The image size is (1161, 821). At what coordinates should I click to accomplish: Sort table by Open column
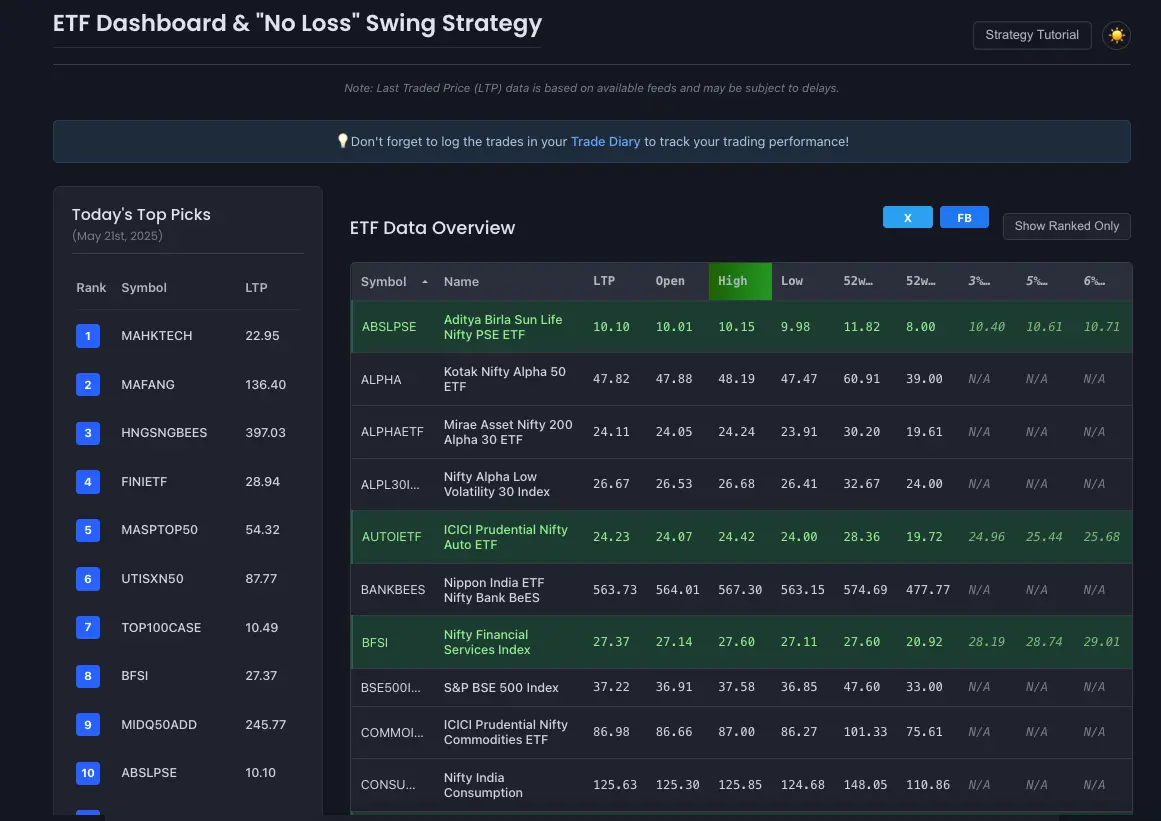[x=670, y=281]
